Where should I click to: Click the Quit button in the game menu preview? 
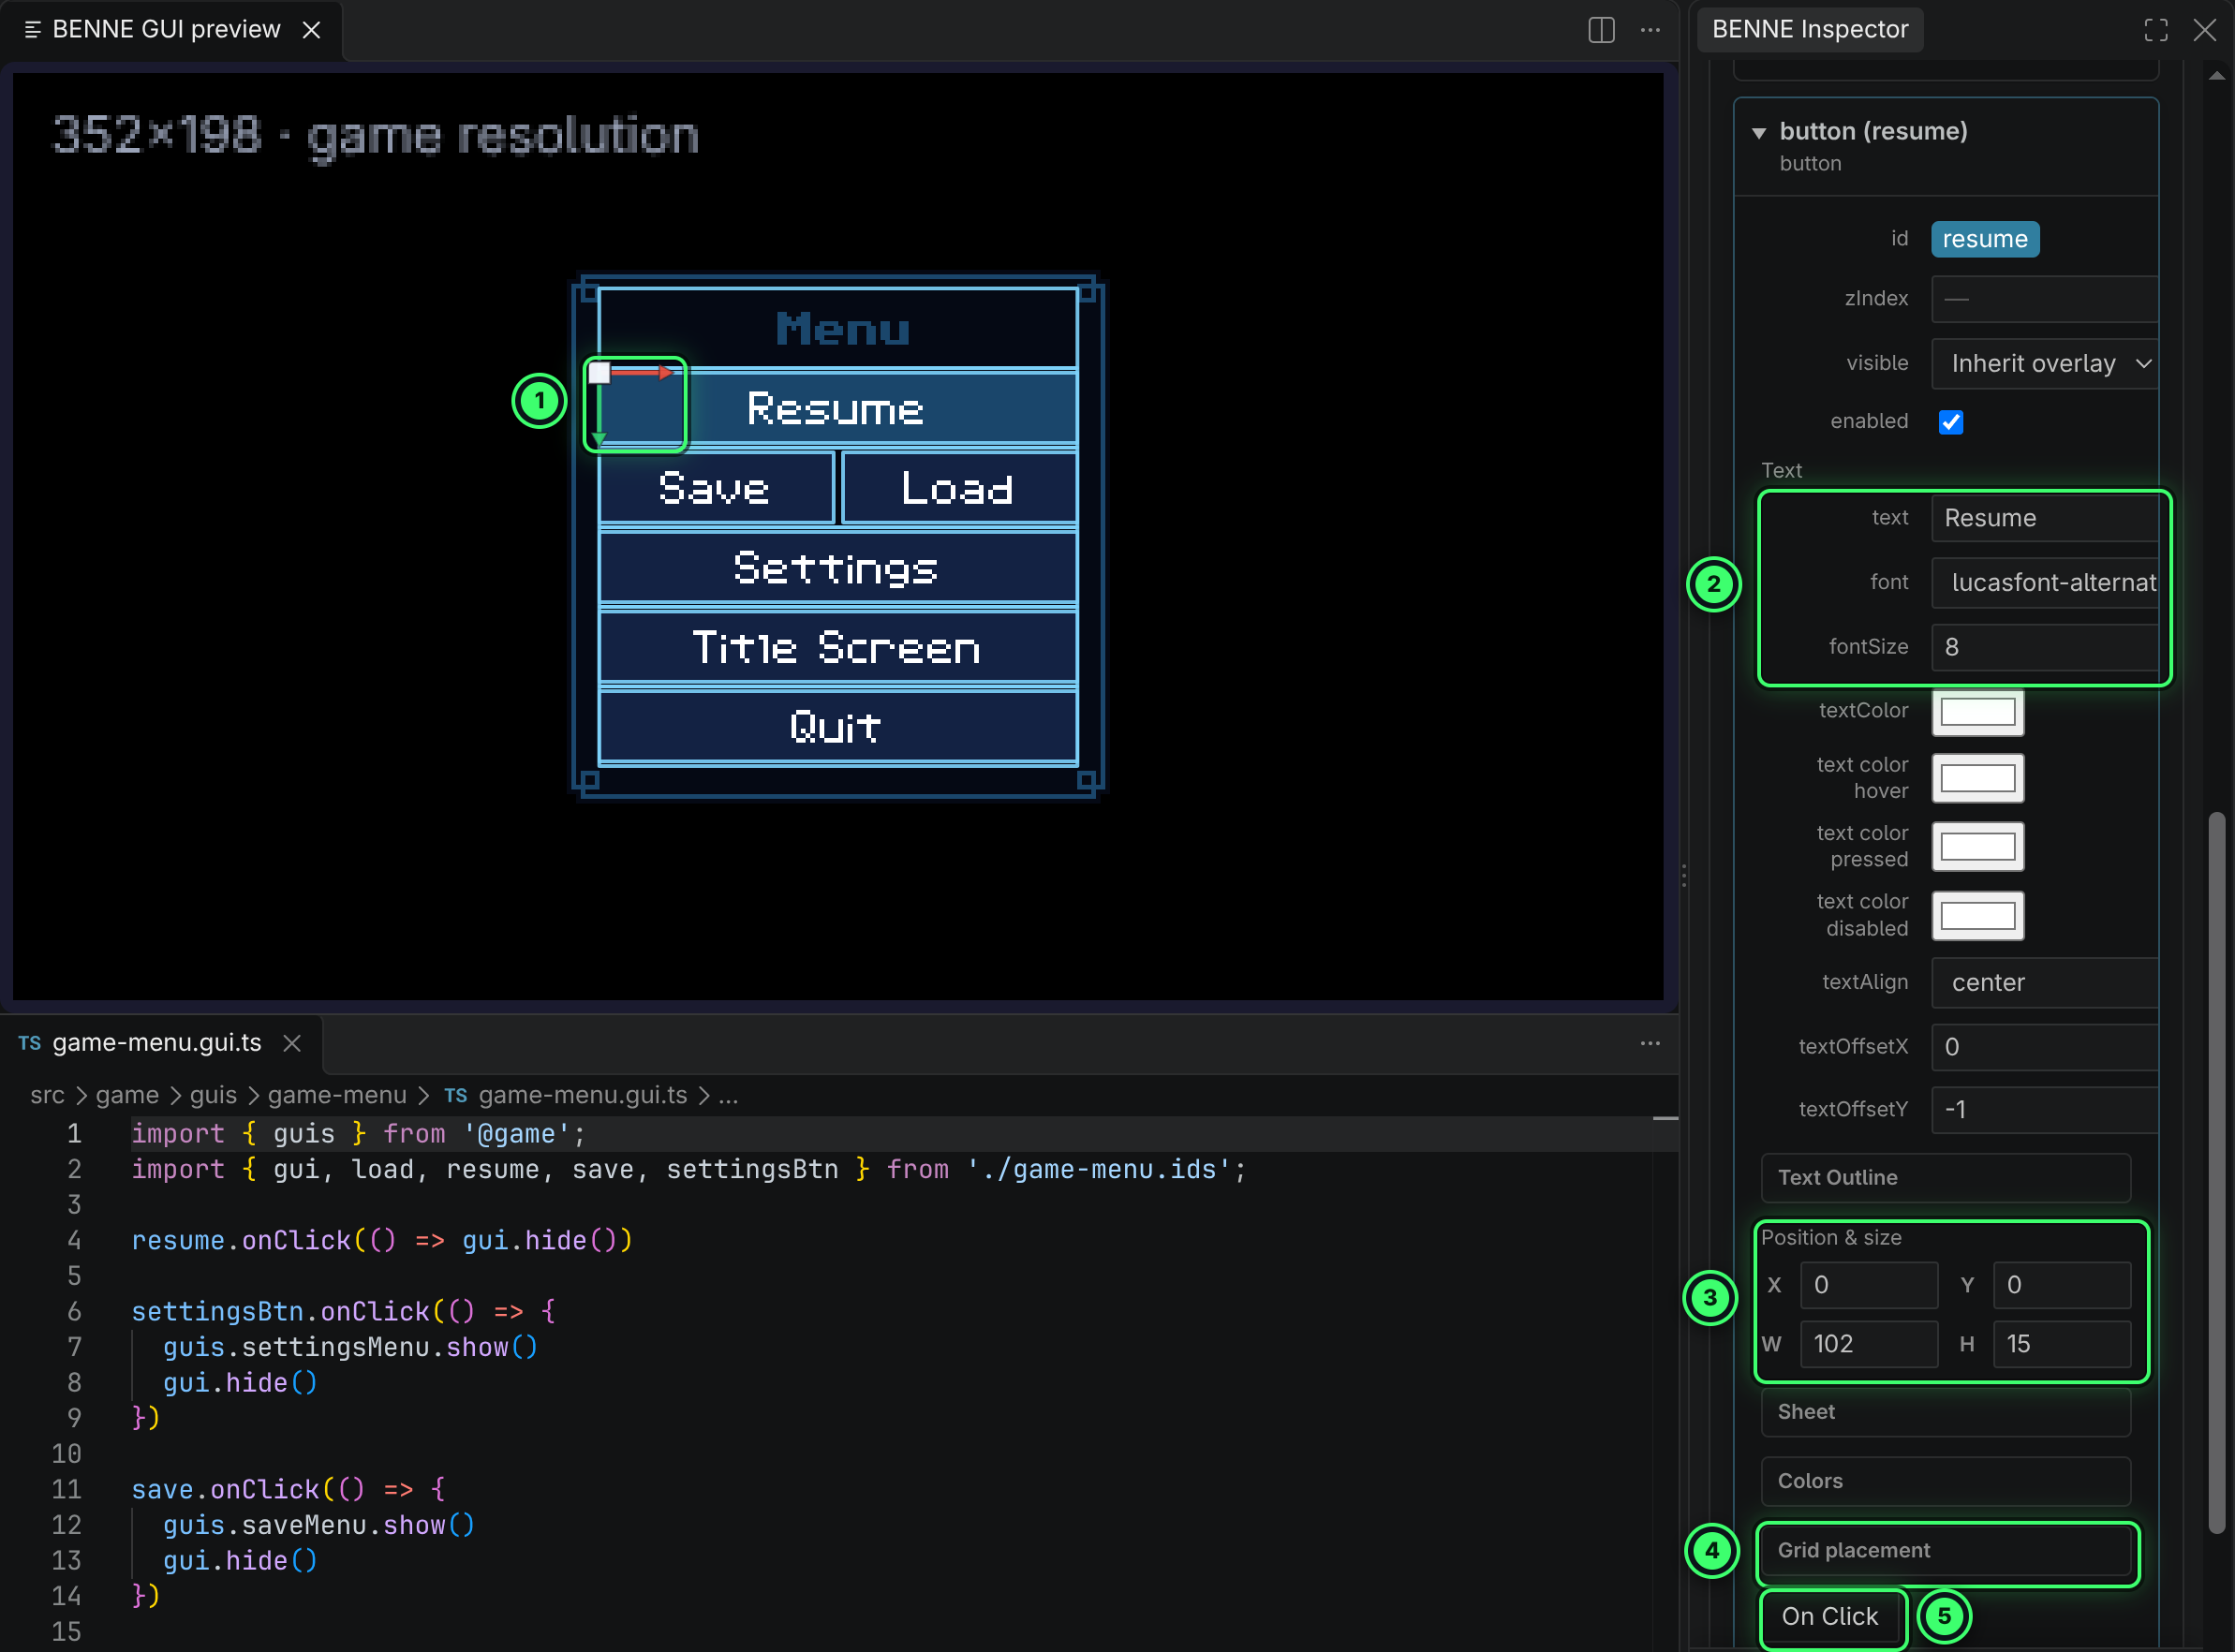(x=838, y=727)
